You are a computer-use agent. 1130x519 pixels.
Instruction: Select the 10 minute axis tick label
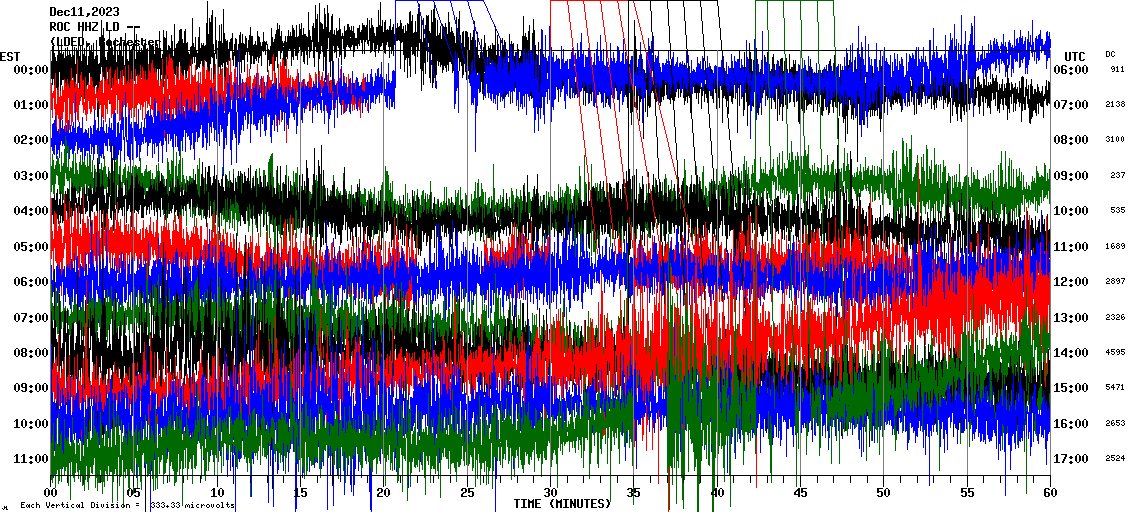coord(217,493)
